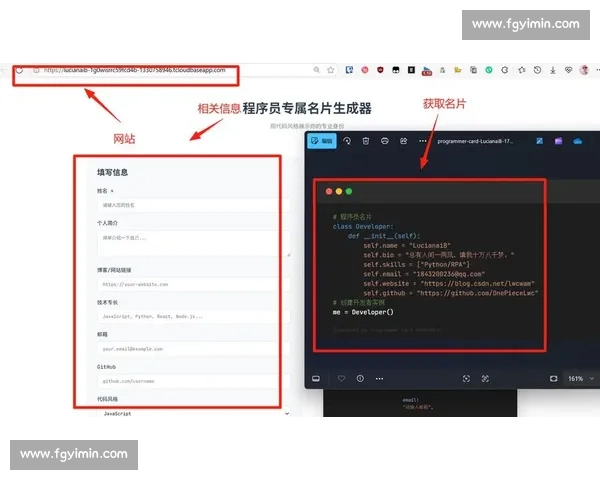Image resolution: width=600 pixels, height=480 pixels.
Task: Click the self.github URL code line
Action: (451, 293)
